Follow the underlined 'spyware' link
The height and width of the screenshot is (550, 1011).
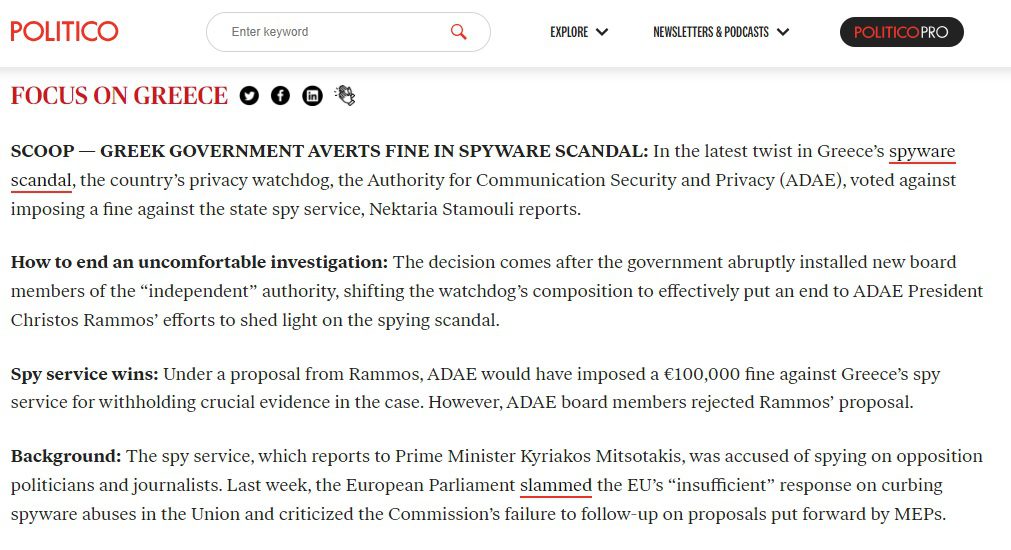click(x=922, y=152)
